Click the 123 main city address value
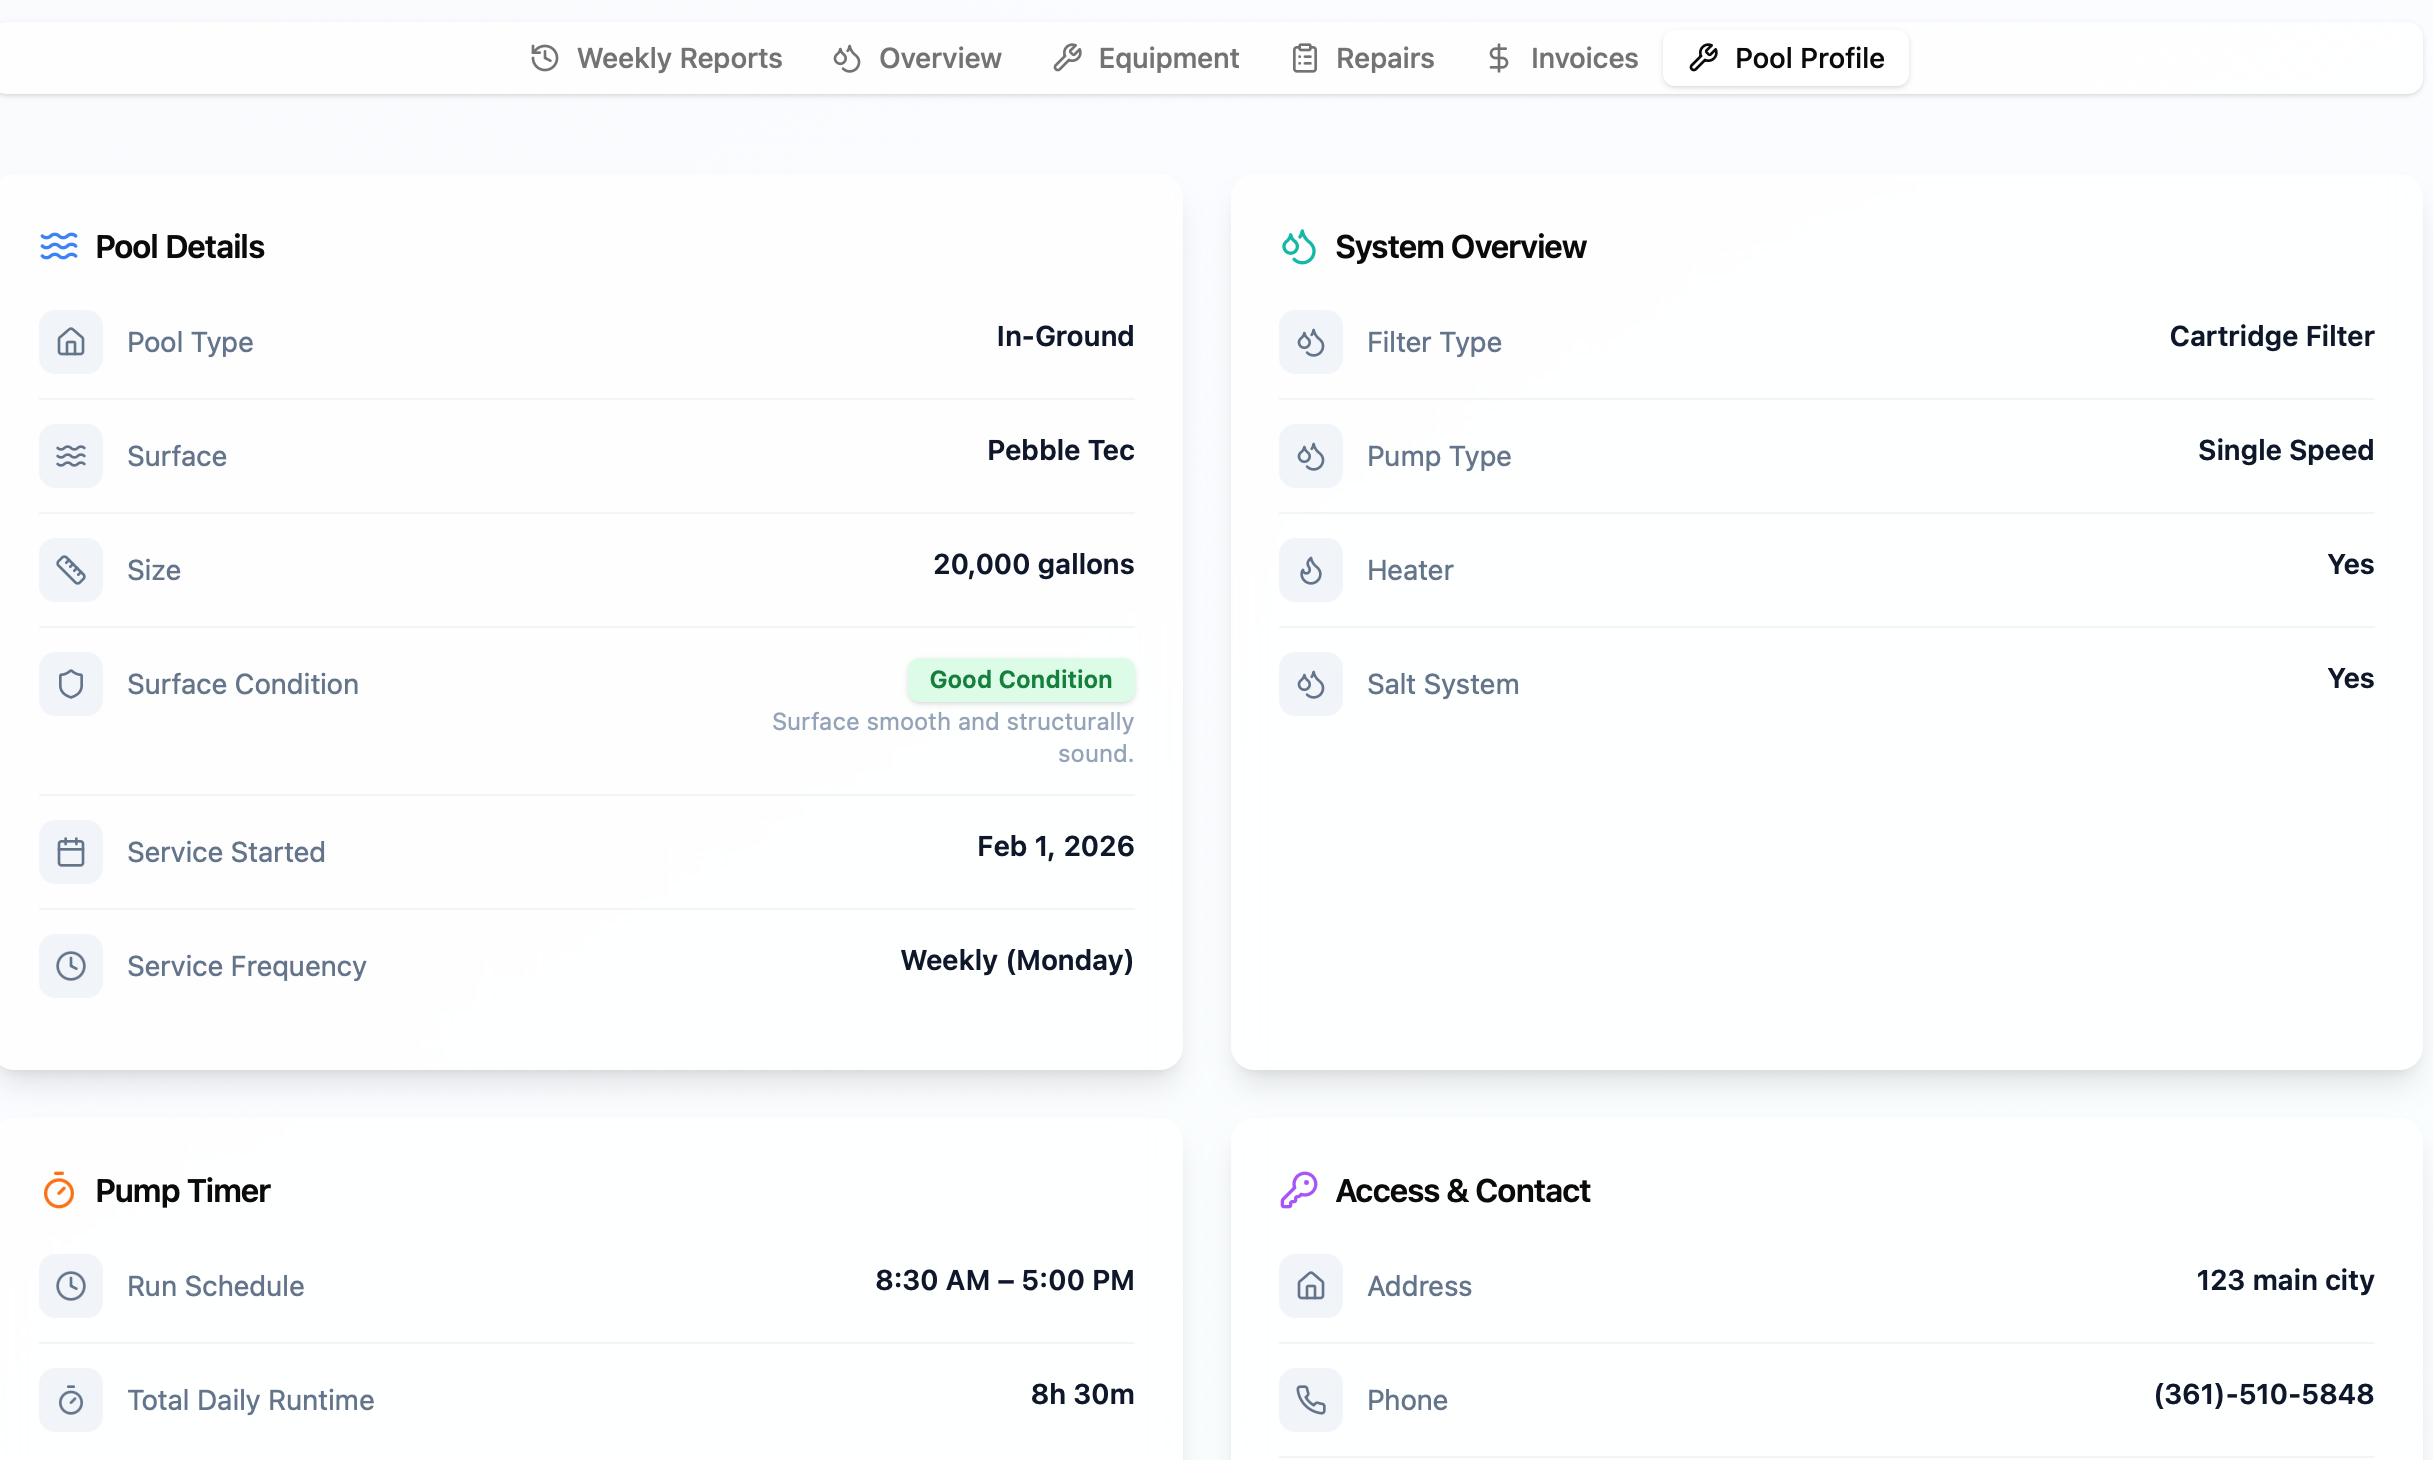 pos(2284,1280)
